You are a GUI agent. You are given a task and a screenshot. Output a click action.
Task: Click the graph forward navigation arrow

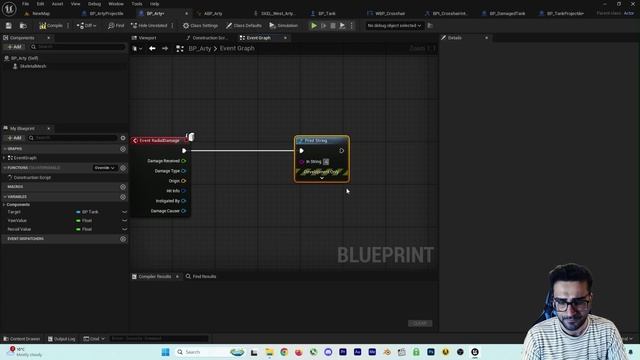tap(165, 49)
